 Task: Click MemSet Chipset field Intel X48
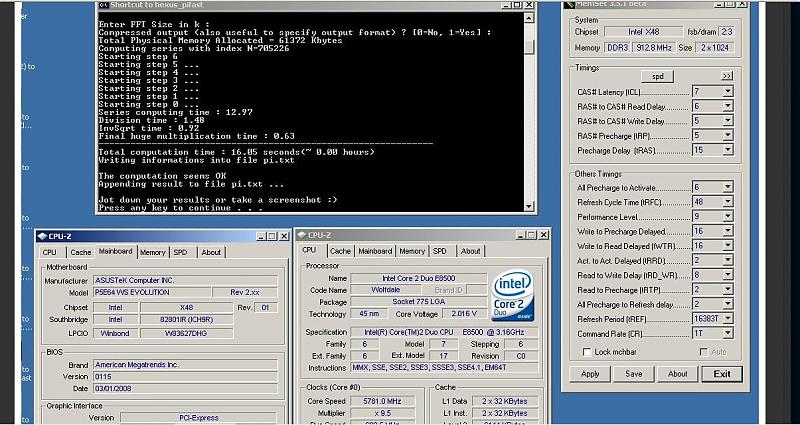tap(643, 32)
